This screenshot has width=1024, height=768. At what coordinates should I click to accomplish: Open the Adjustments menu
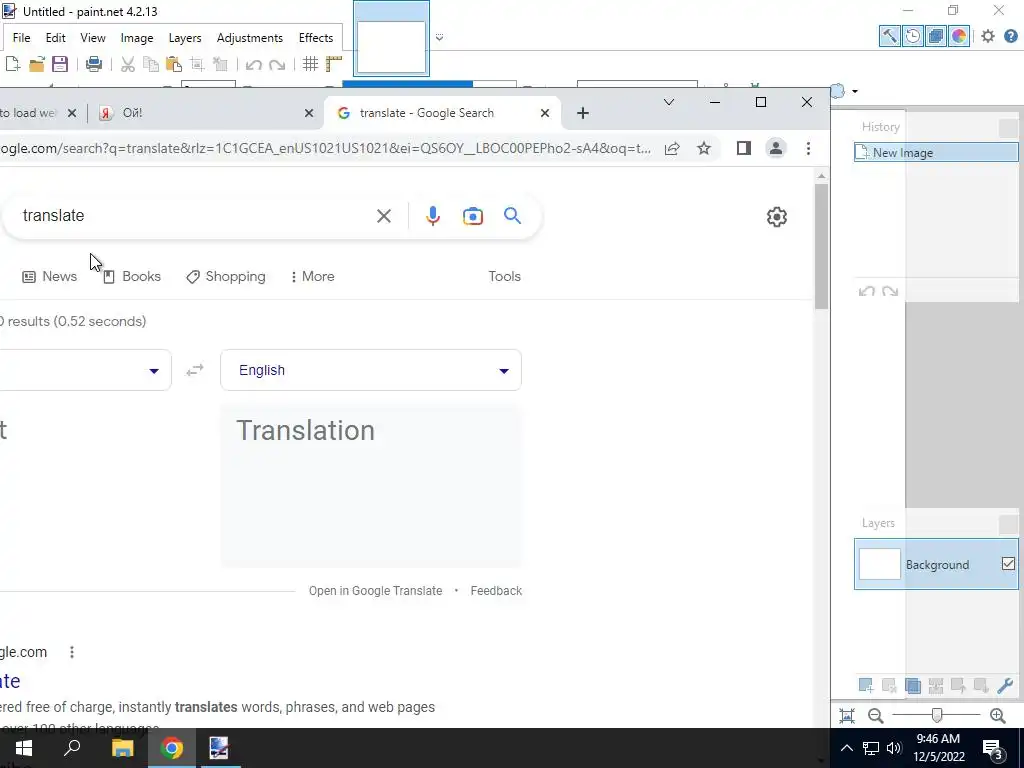coord(250,38)
